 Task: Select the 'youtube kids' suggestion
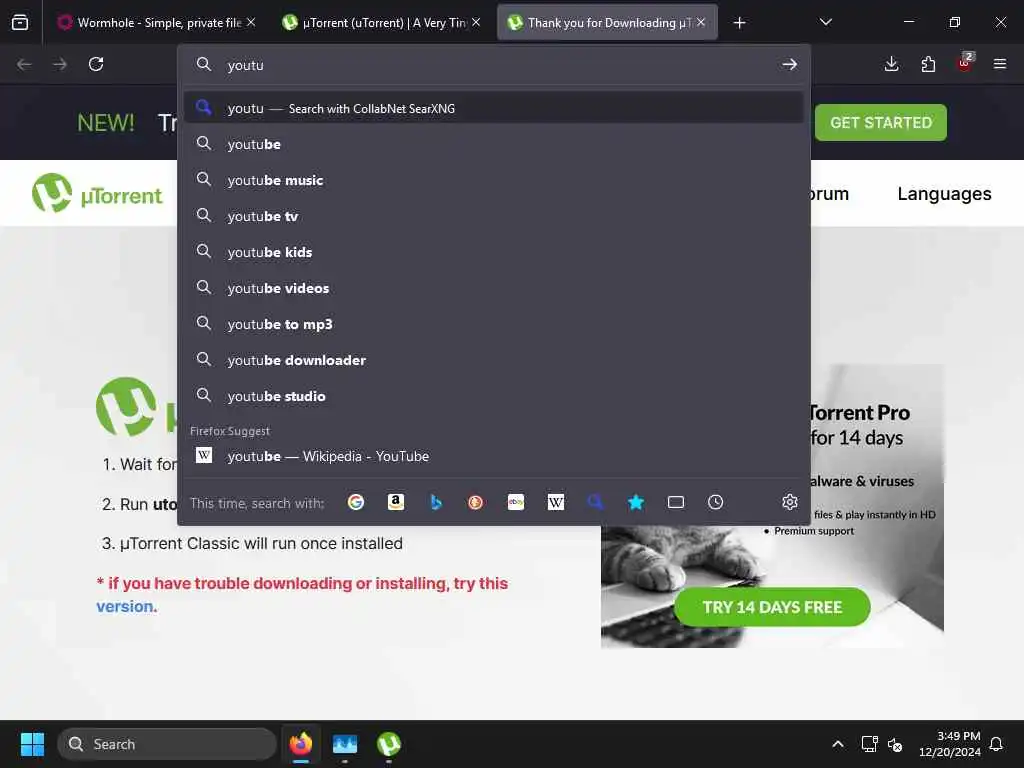point(494,252)
